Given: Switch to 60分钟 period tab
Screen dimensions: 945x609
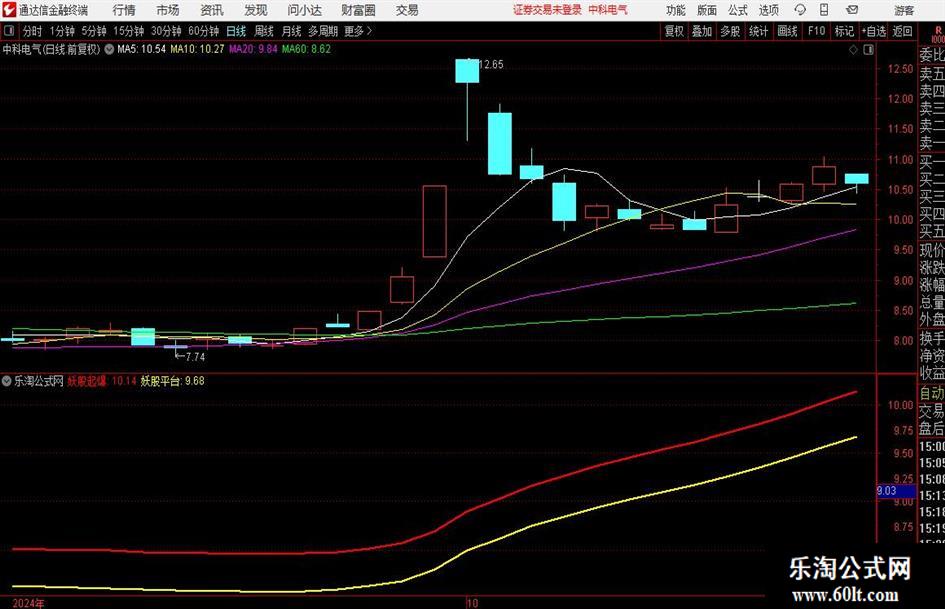Looking at the screenshot, I should [203, 31].
